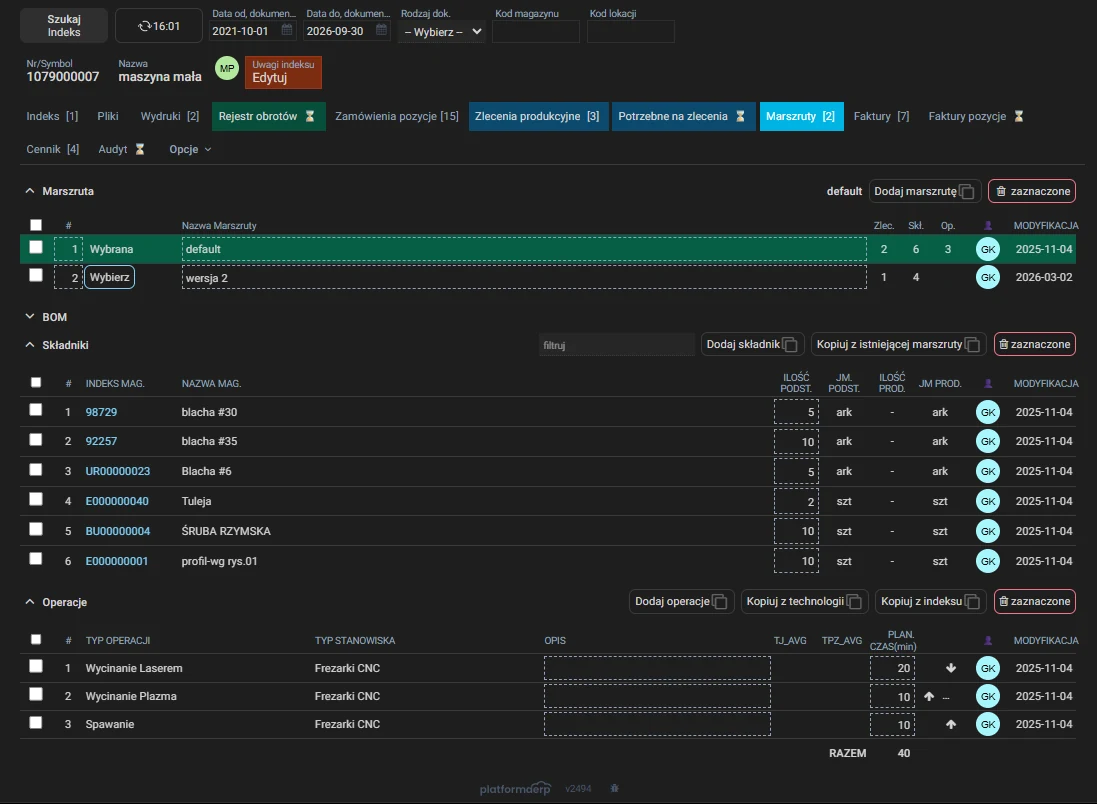The height and width of the screenshot is (804, 1097).
Task: Open component link E000000040
Action: coord(117,501)
